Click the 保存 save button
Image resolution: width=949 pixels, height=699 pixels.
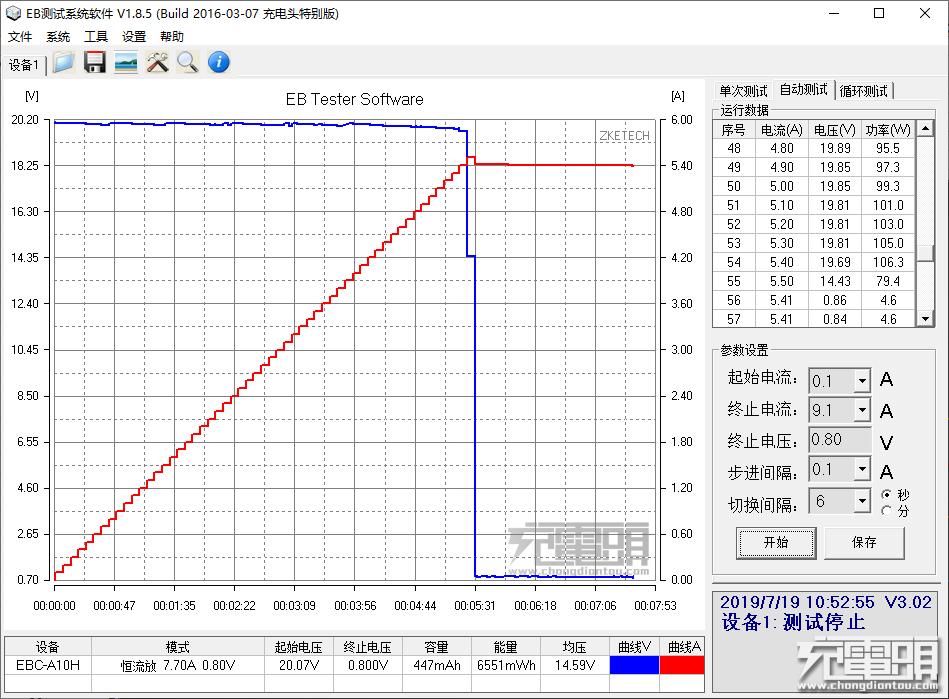tap(864, 543)
